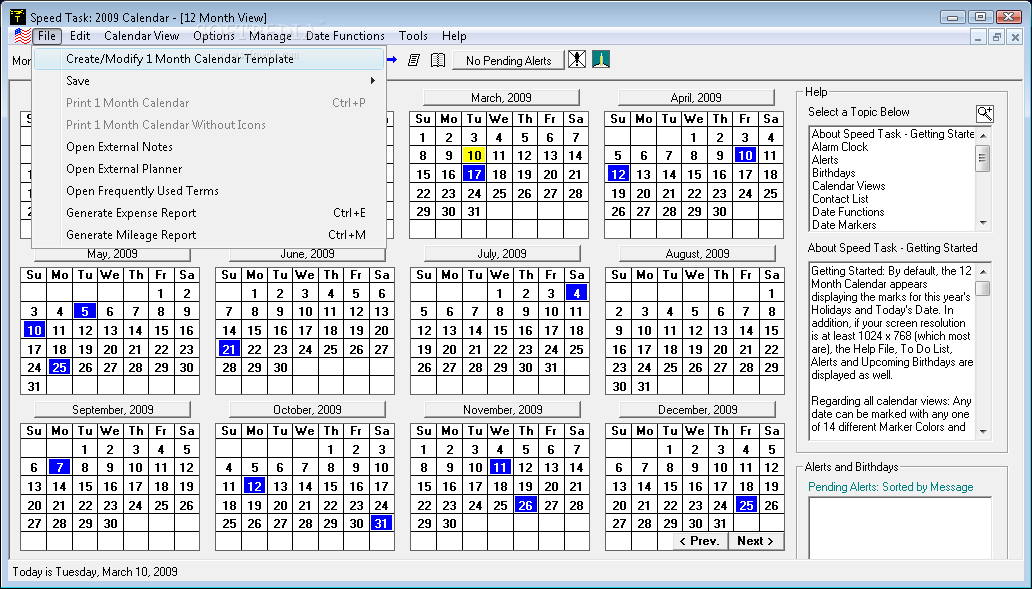Click the October, 2009 month header button

coord(307,410)
